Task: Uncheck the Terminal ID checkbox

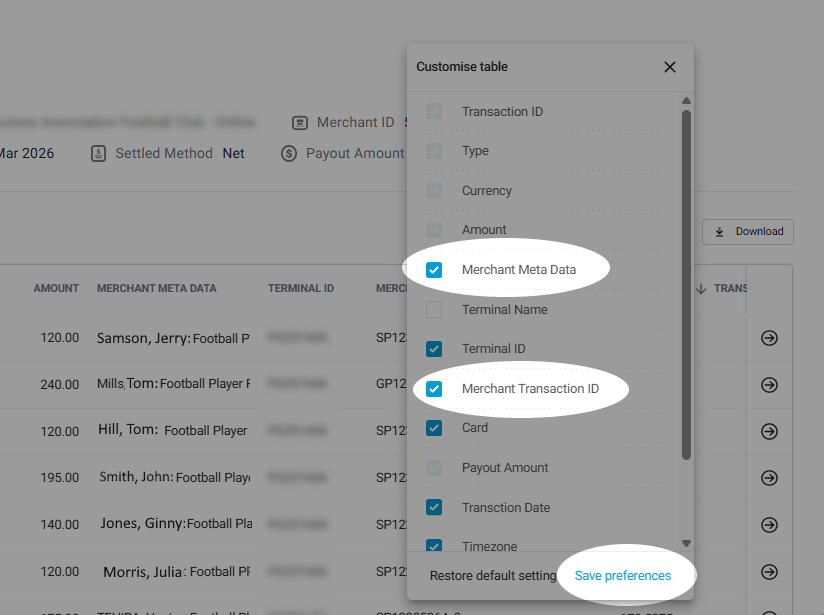Action: [x=434, y=349]
